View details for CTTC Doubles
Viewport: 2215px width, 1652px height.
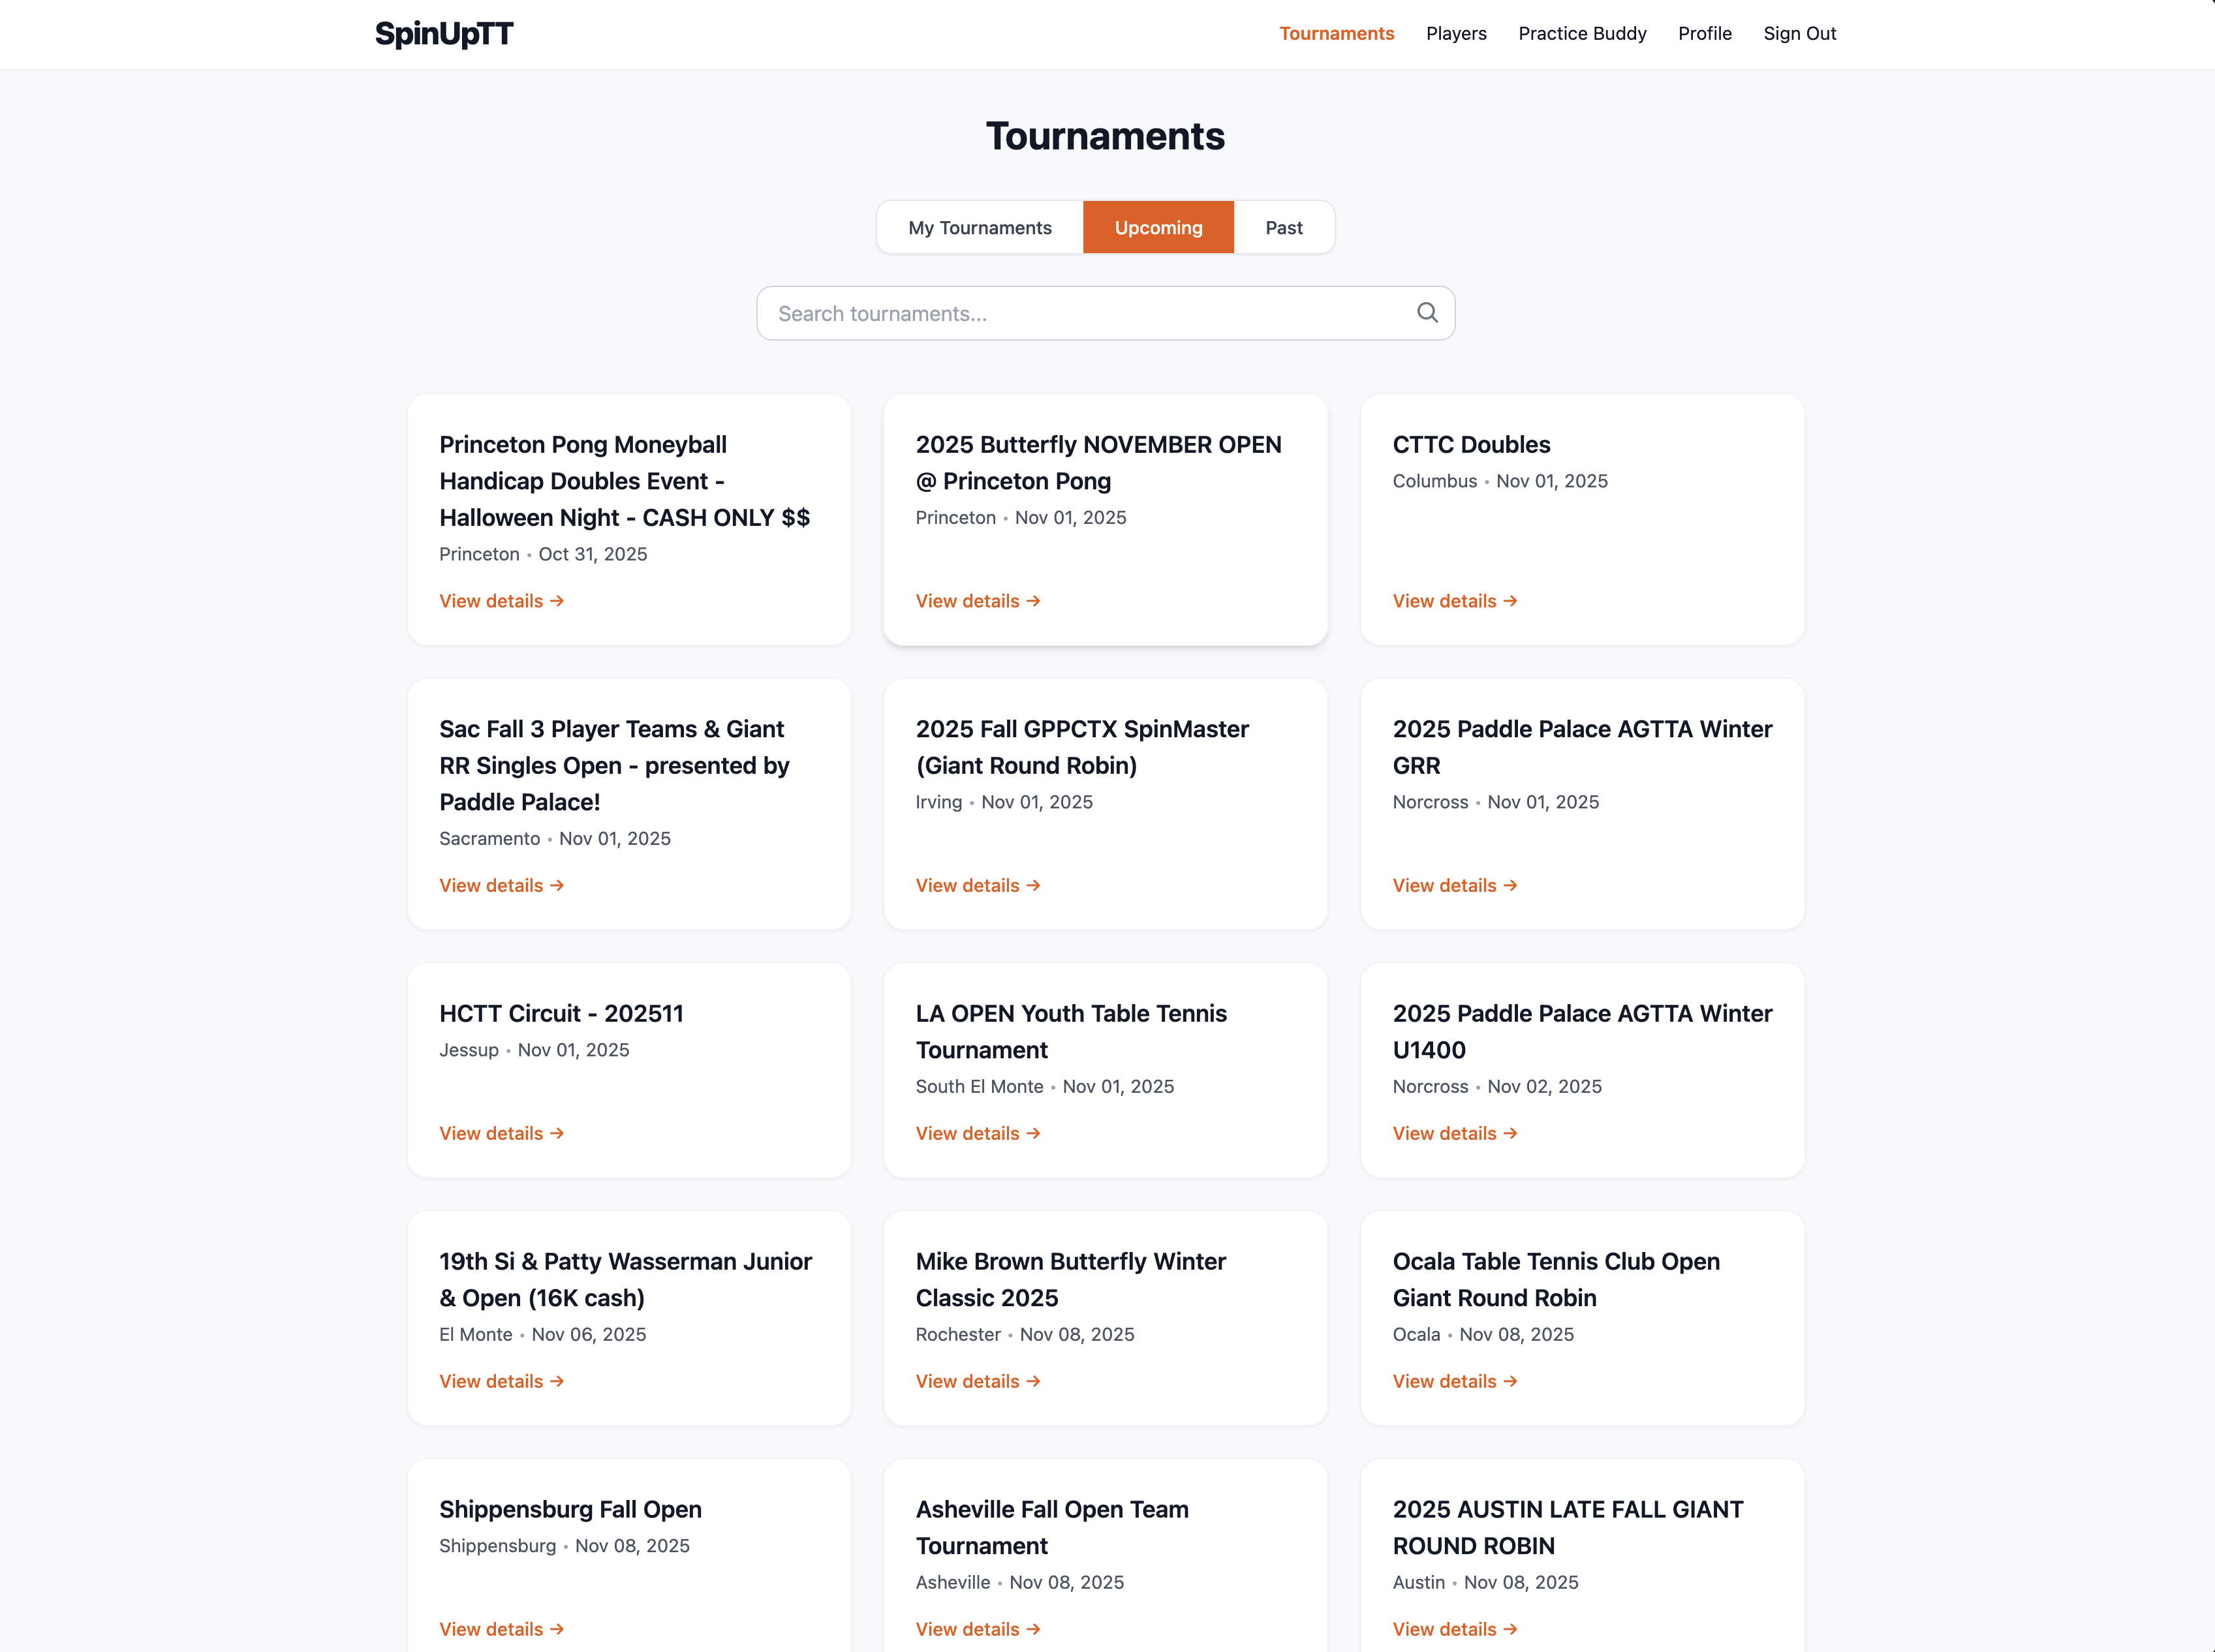(x=1454, y=601)
